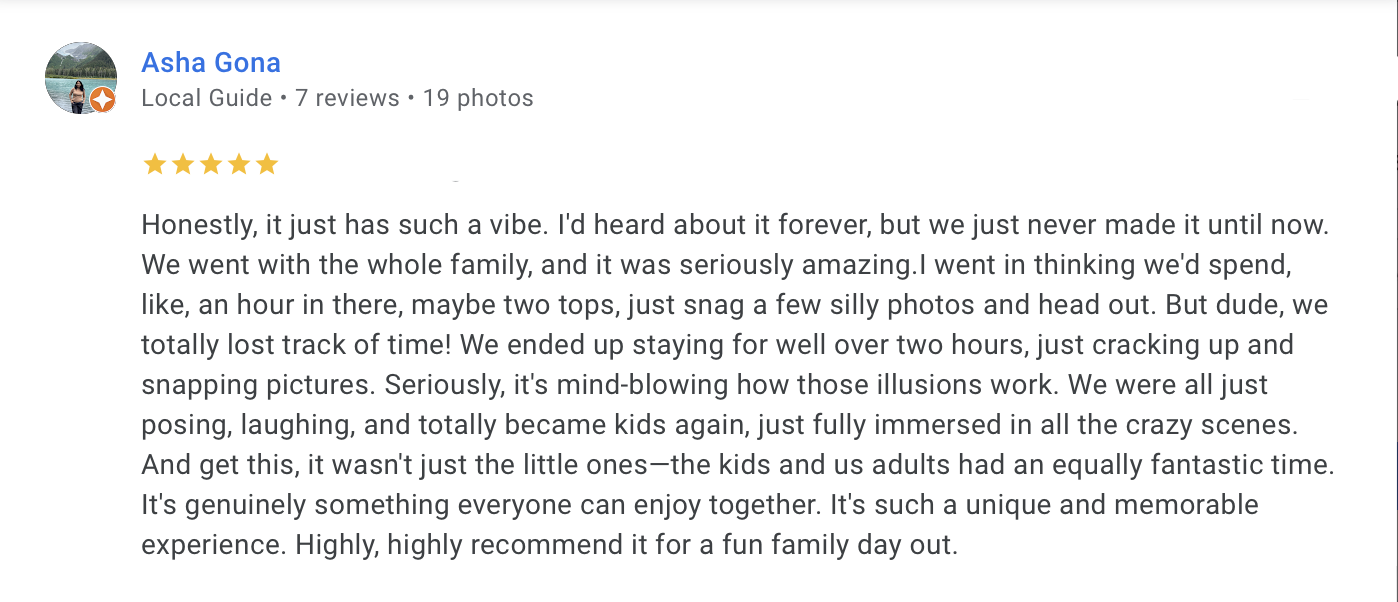Click the third star in the rating
The width and height of the screenshot is (1398, 602).
[210, 164]
